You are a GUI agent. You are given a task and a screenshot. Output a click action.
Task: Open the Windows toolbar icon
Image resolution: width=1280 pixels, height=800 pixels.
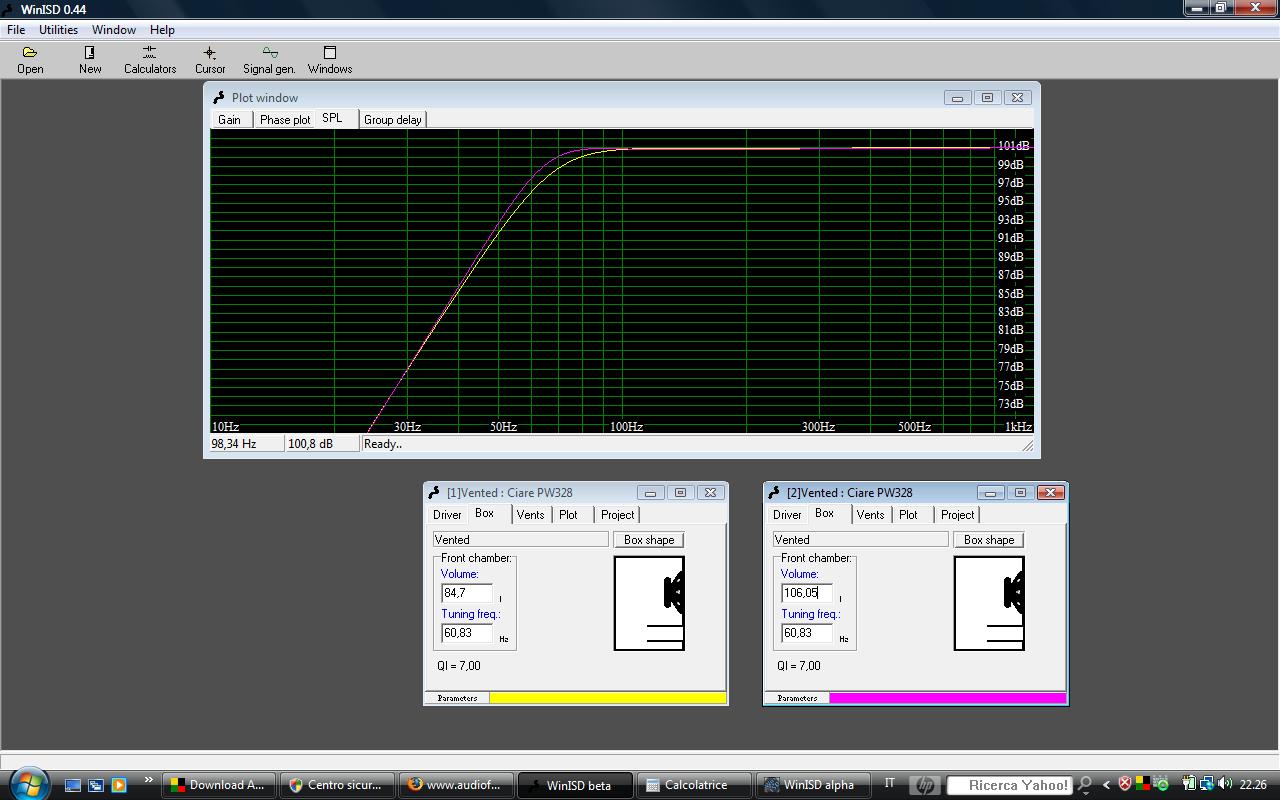click(330, 59)
